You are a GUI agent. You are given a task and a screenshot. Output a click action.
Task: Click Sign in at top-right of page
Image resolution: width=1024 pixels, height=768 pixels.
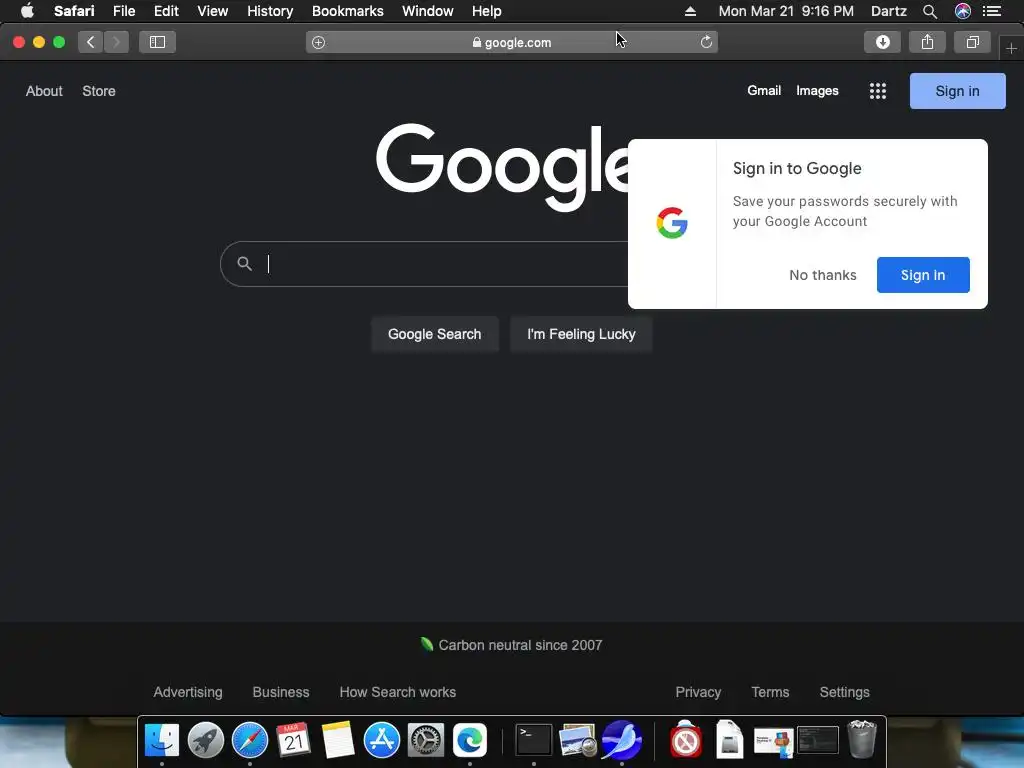[x=957, y=91]
